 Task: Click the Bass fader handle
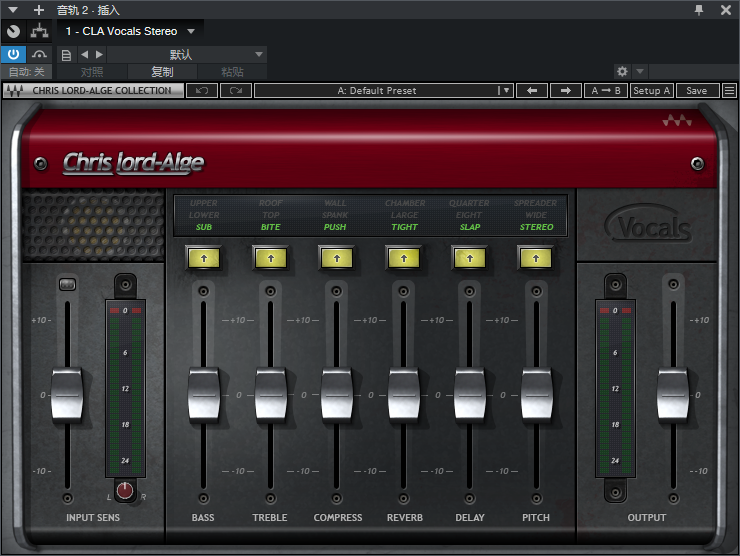pos(204,395)
